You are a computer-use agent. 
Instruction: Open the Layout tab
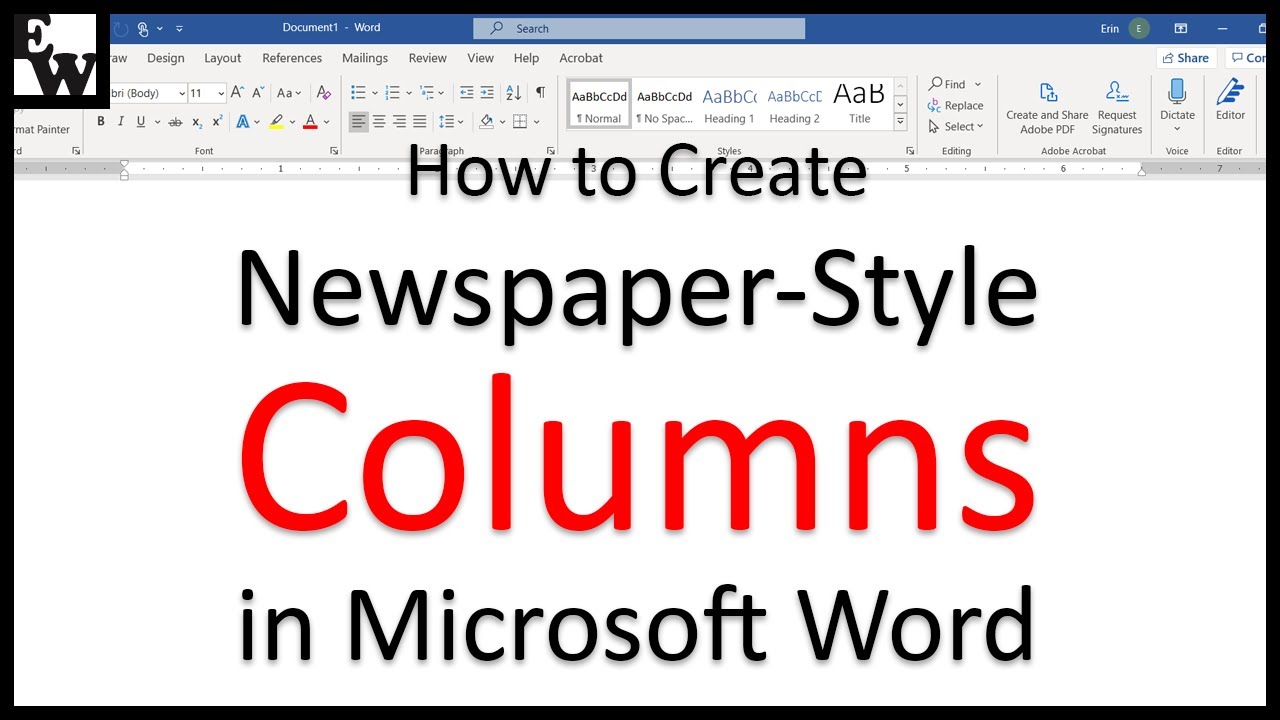pos(223,58)
